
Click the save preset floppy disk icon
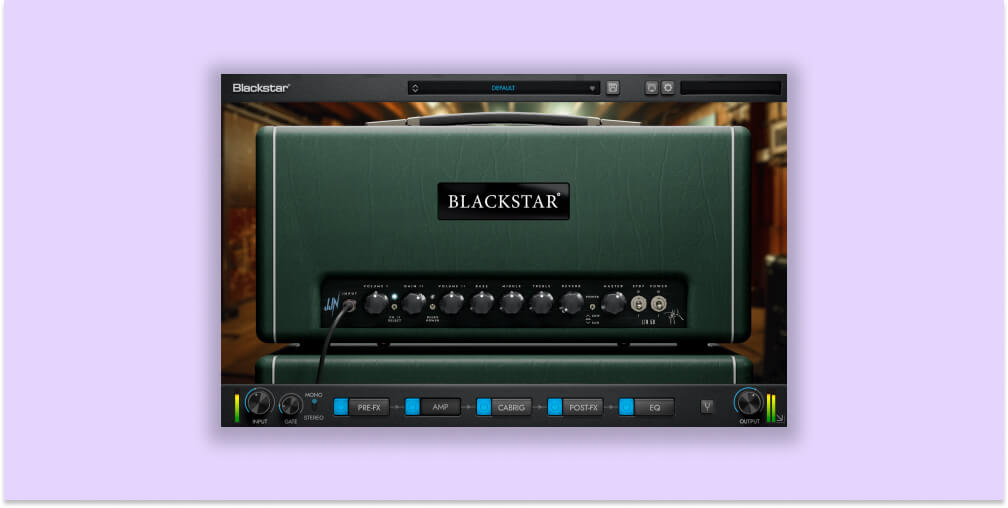[612, 88]
